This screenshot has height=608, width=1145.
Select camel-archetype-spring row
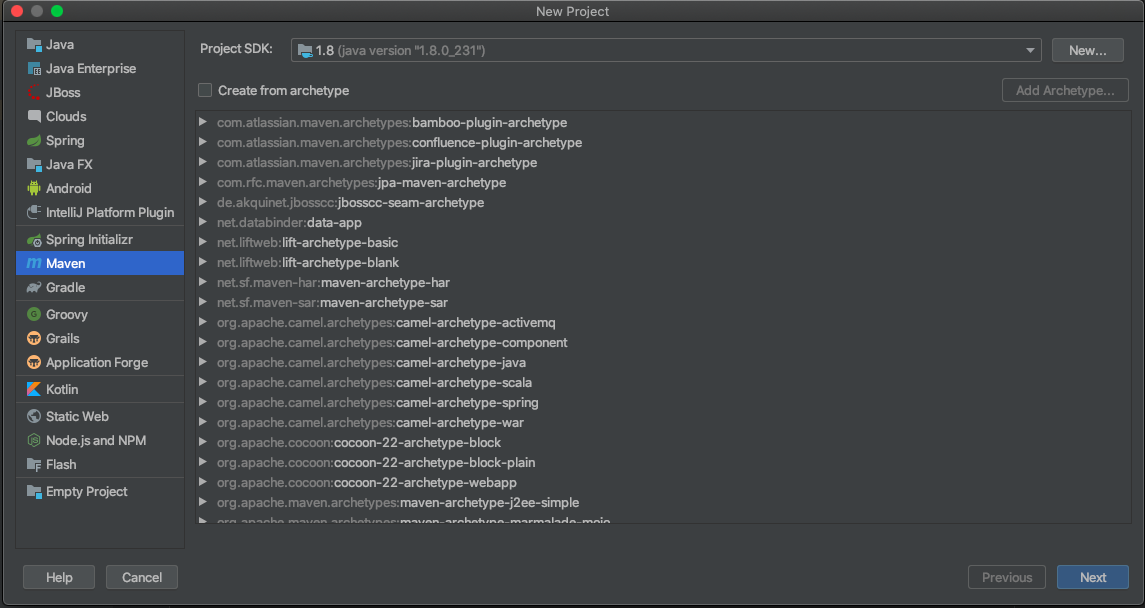pos(663,402)
